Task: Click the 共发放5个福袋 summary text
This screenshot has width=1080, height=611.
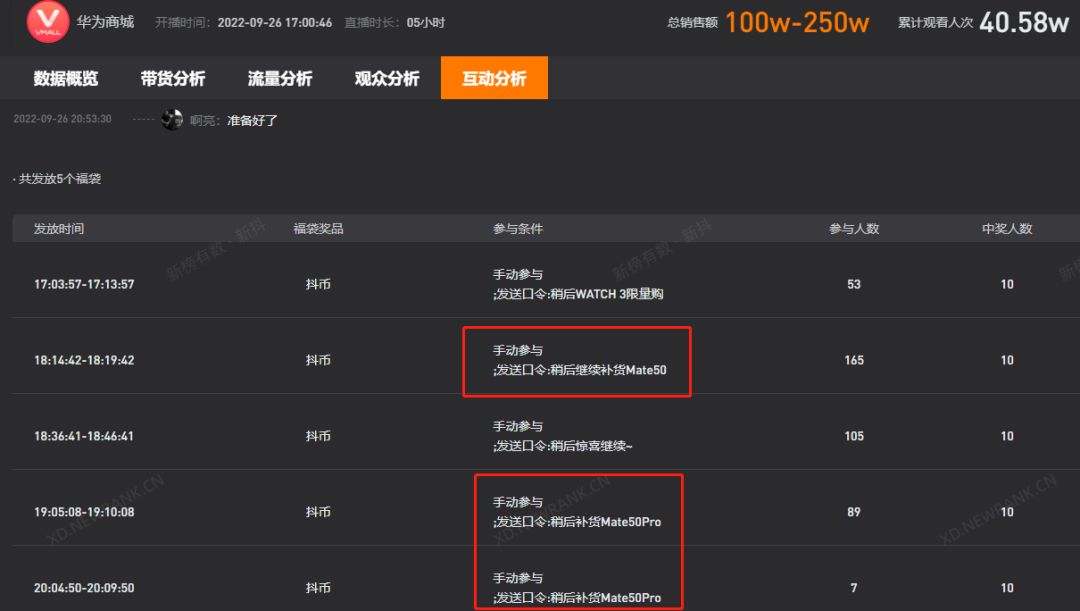Action: pyautogui.click(x=59, y=179)
